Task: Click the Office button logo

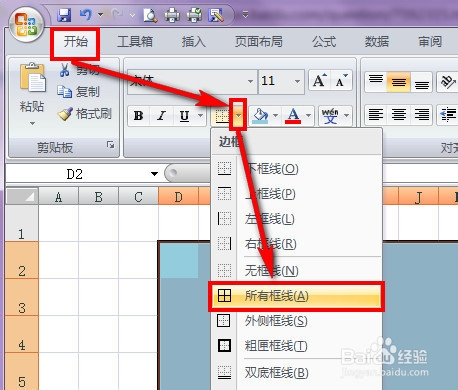Action: coord(26,25)
